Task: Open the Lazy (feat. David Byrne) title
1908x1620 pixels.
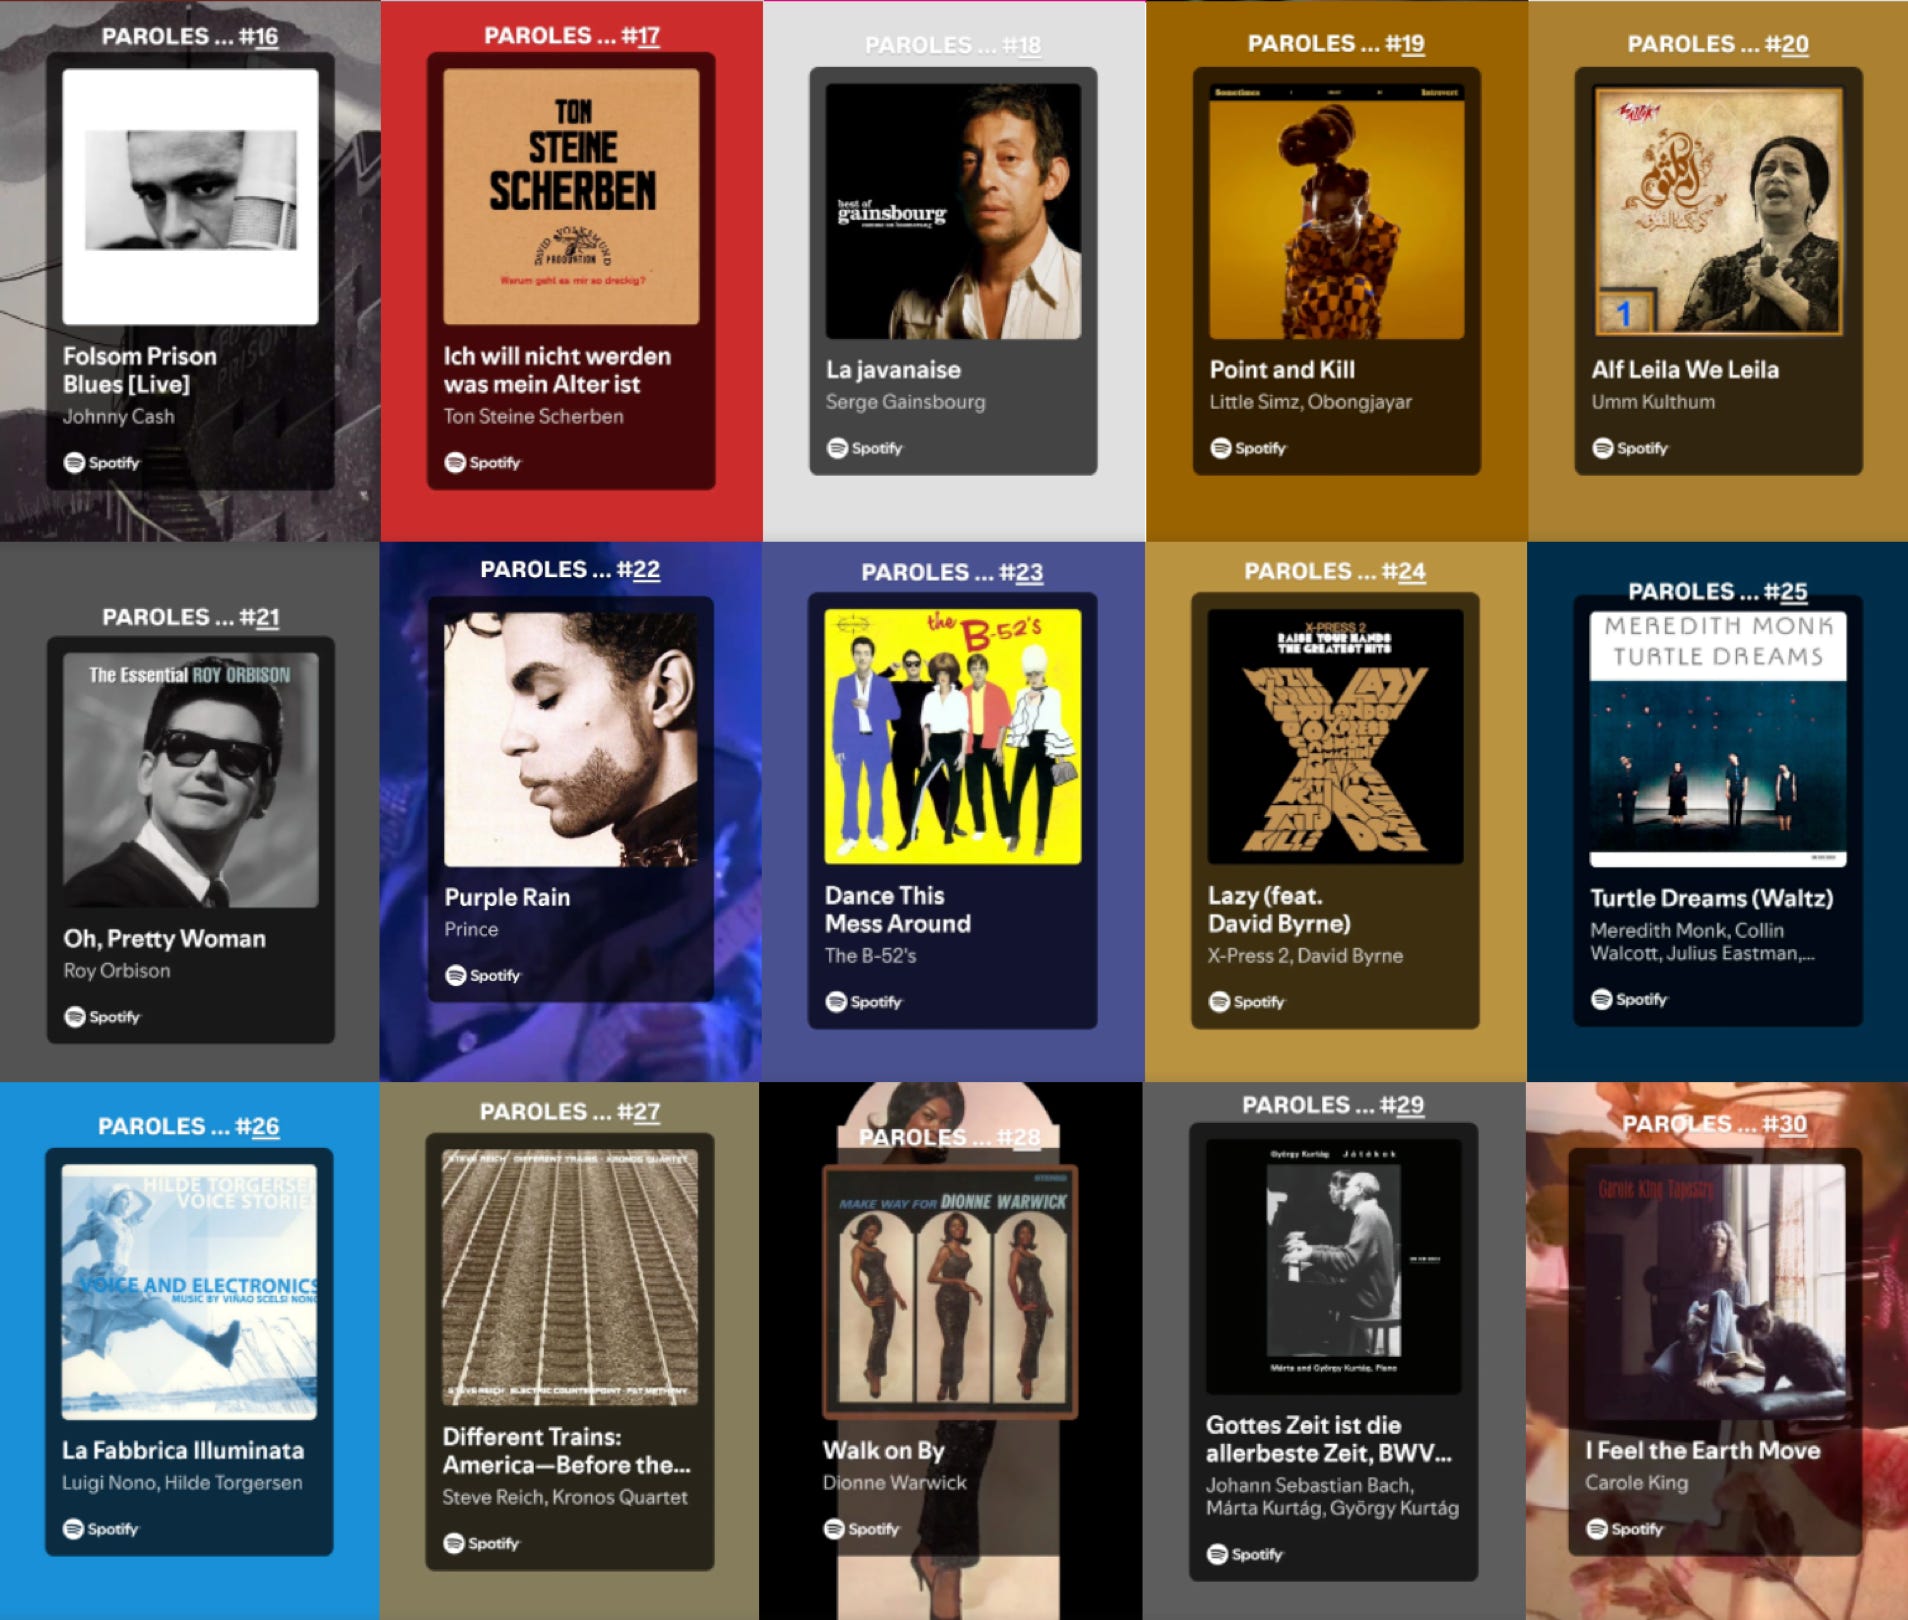Action: (1279, 909)
